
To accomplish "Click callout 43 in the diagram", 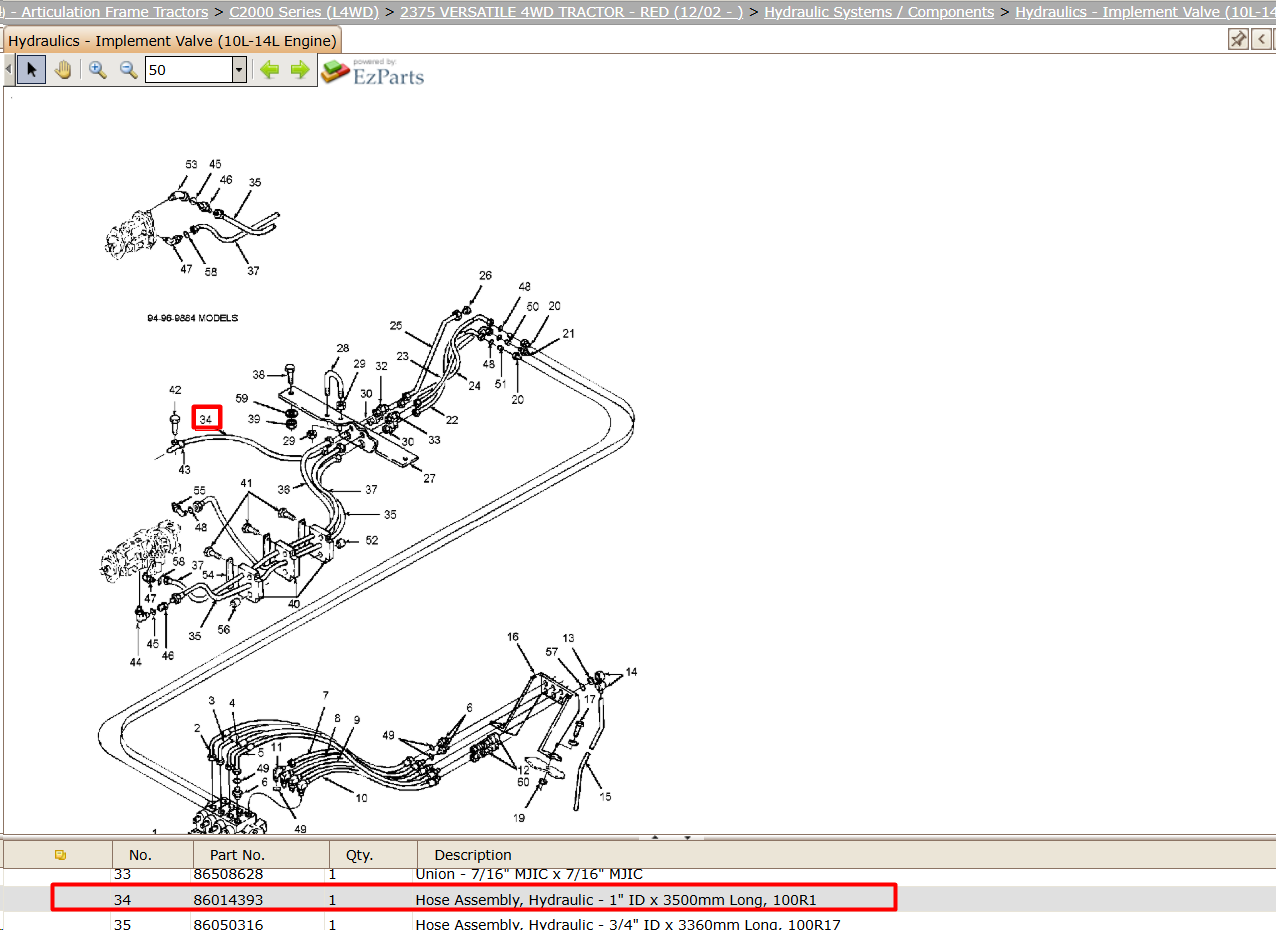I will tap(184, 469).
